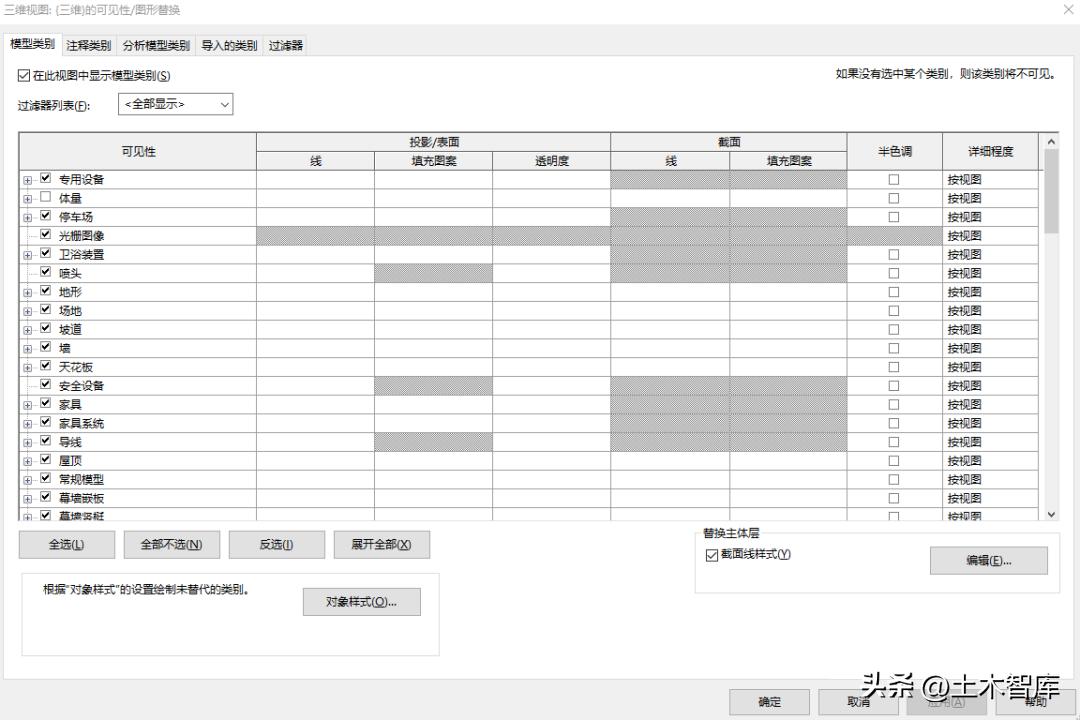The width and height of the screenshot is (1080, 720).
Task: Click the 全选 button
Action: 66,544
